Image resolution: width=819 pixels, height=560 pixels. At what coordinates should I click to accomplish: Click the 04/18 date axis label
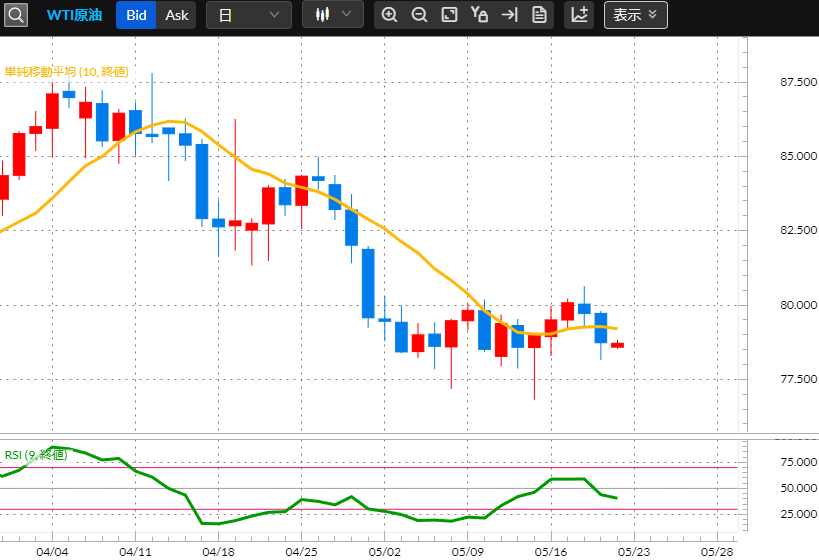click(x=218, y=552)
